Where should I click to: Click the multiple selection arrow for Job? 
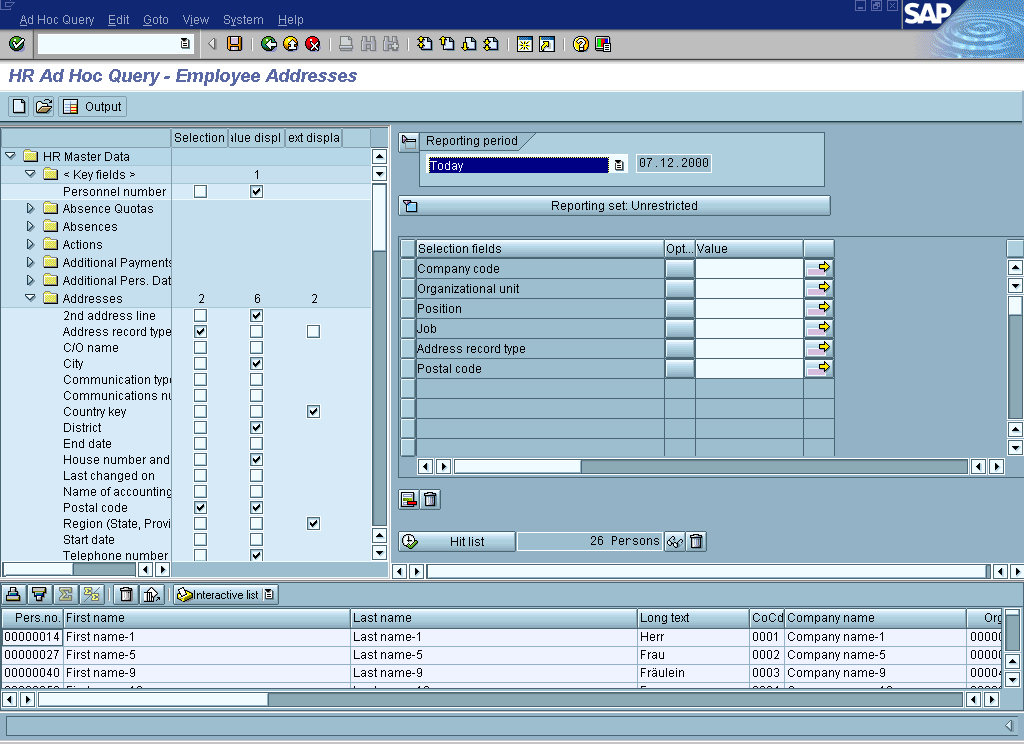[818, 328]
